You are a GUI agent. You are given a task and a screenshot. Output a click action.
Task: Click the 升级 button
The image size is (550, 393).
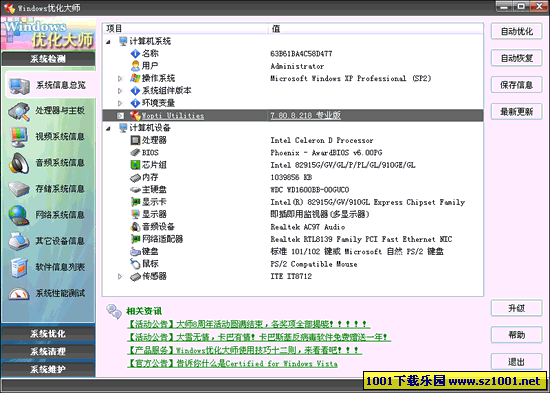[516, 308]
